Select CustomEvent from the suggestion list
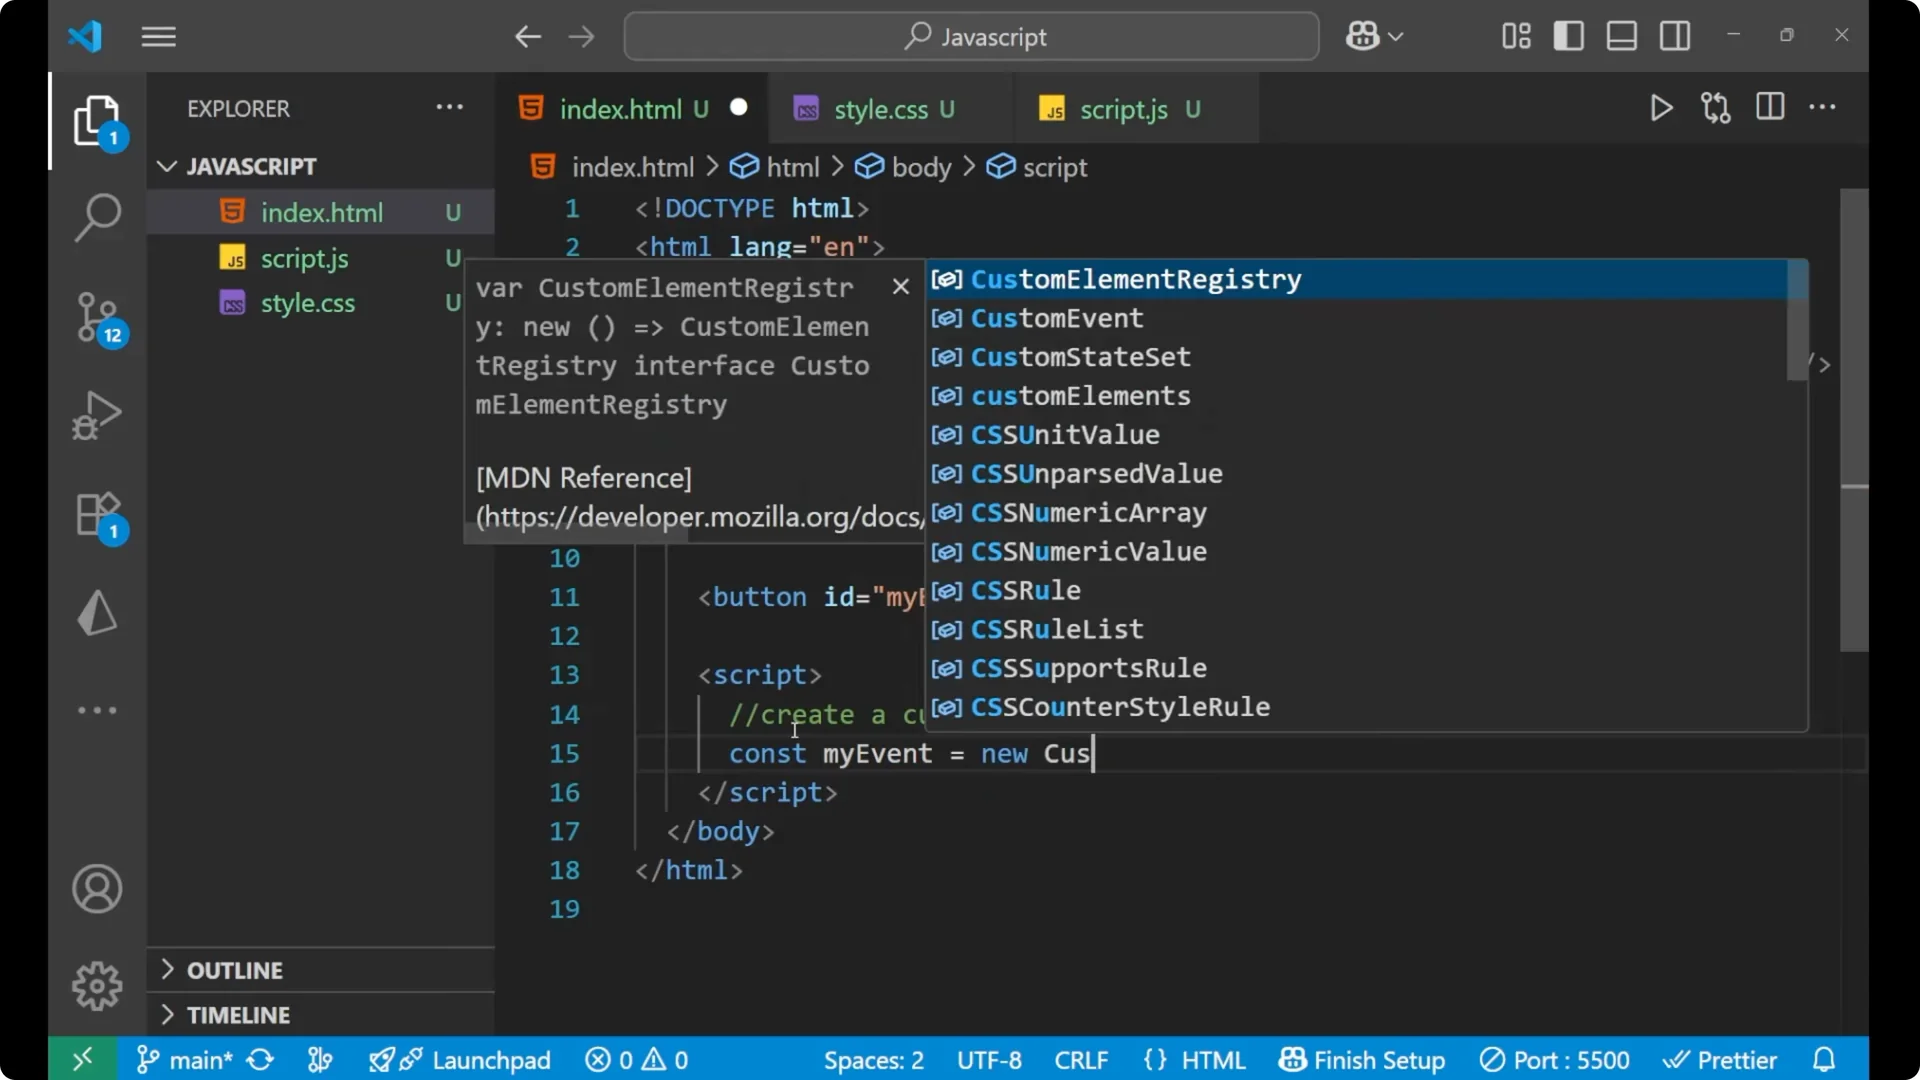This screenshot has height=1080, width=1920. click(1057, 318)
